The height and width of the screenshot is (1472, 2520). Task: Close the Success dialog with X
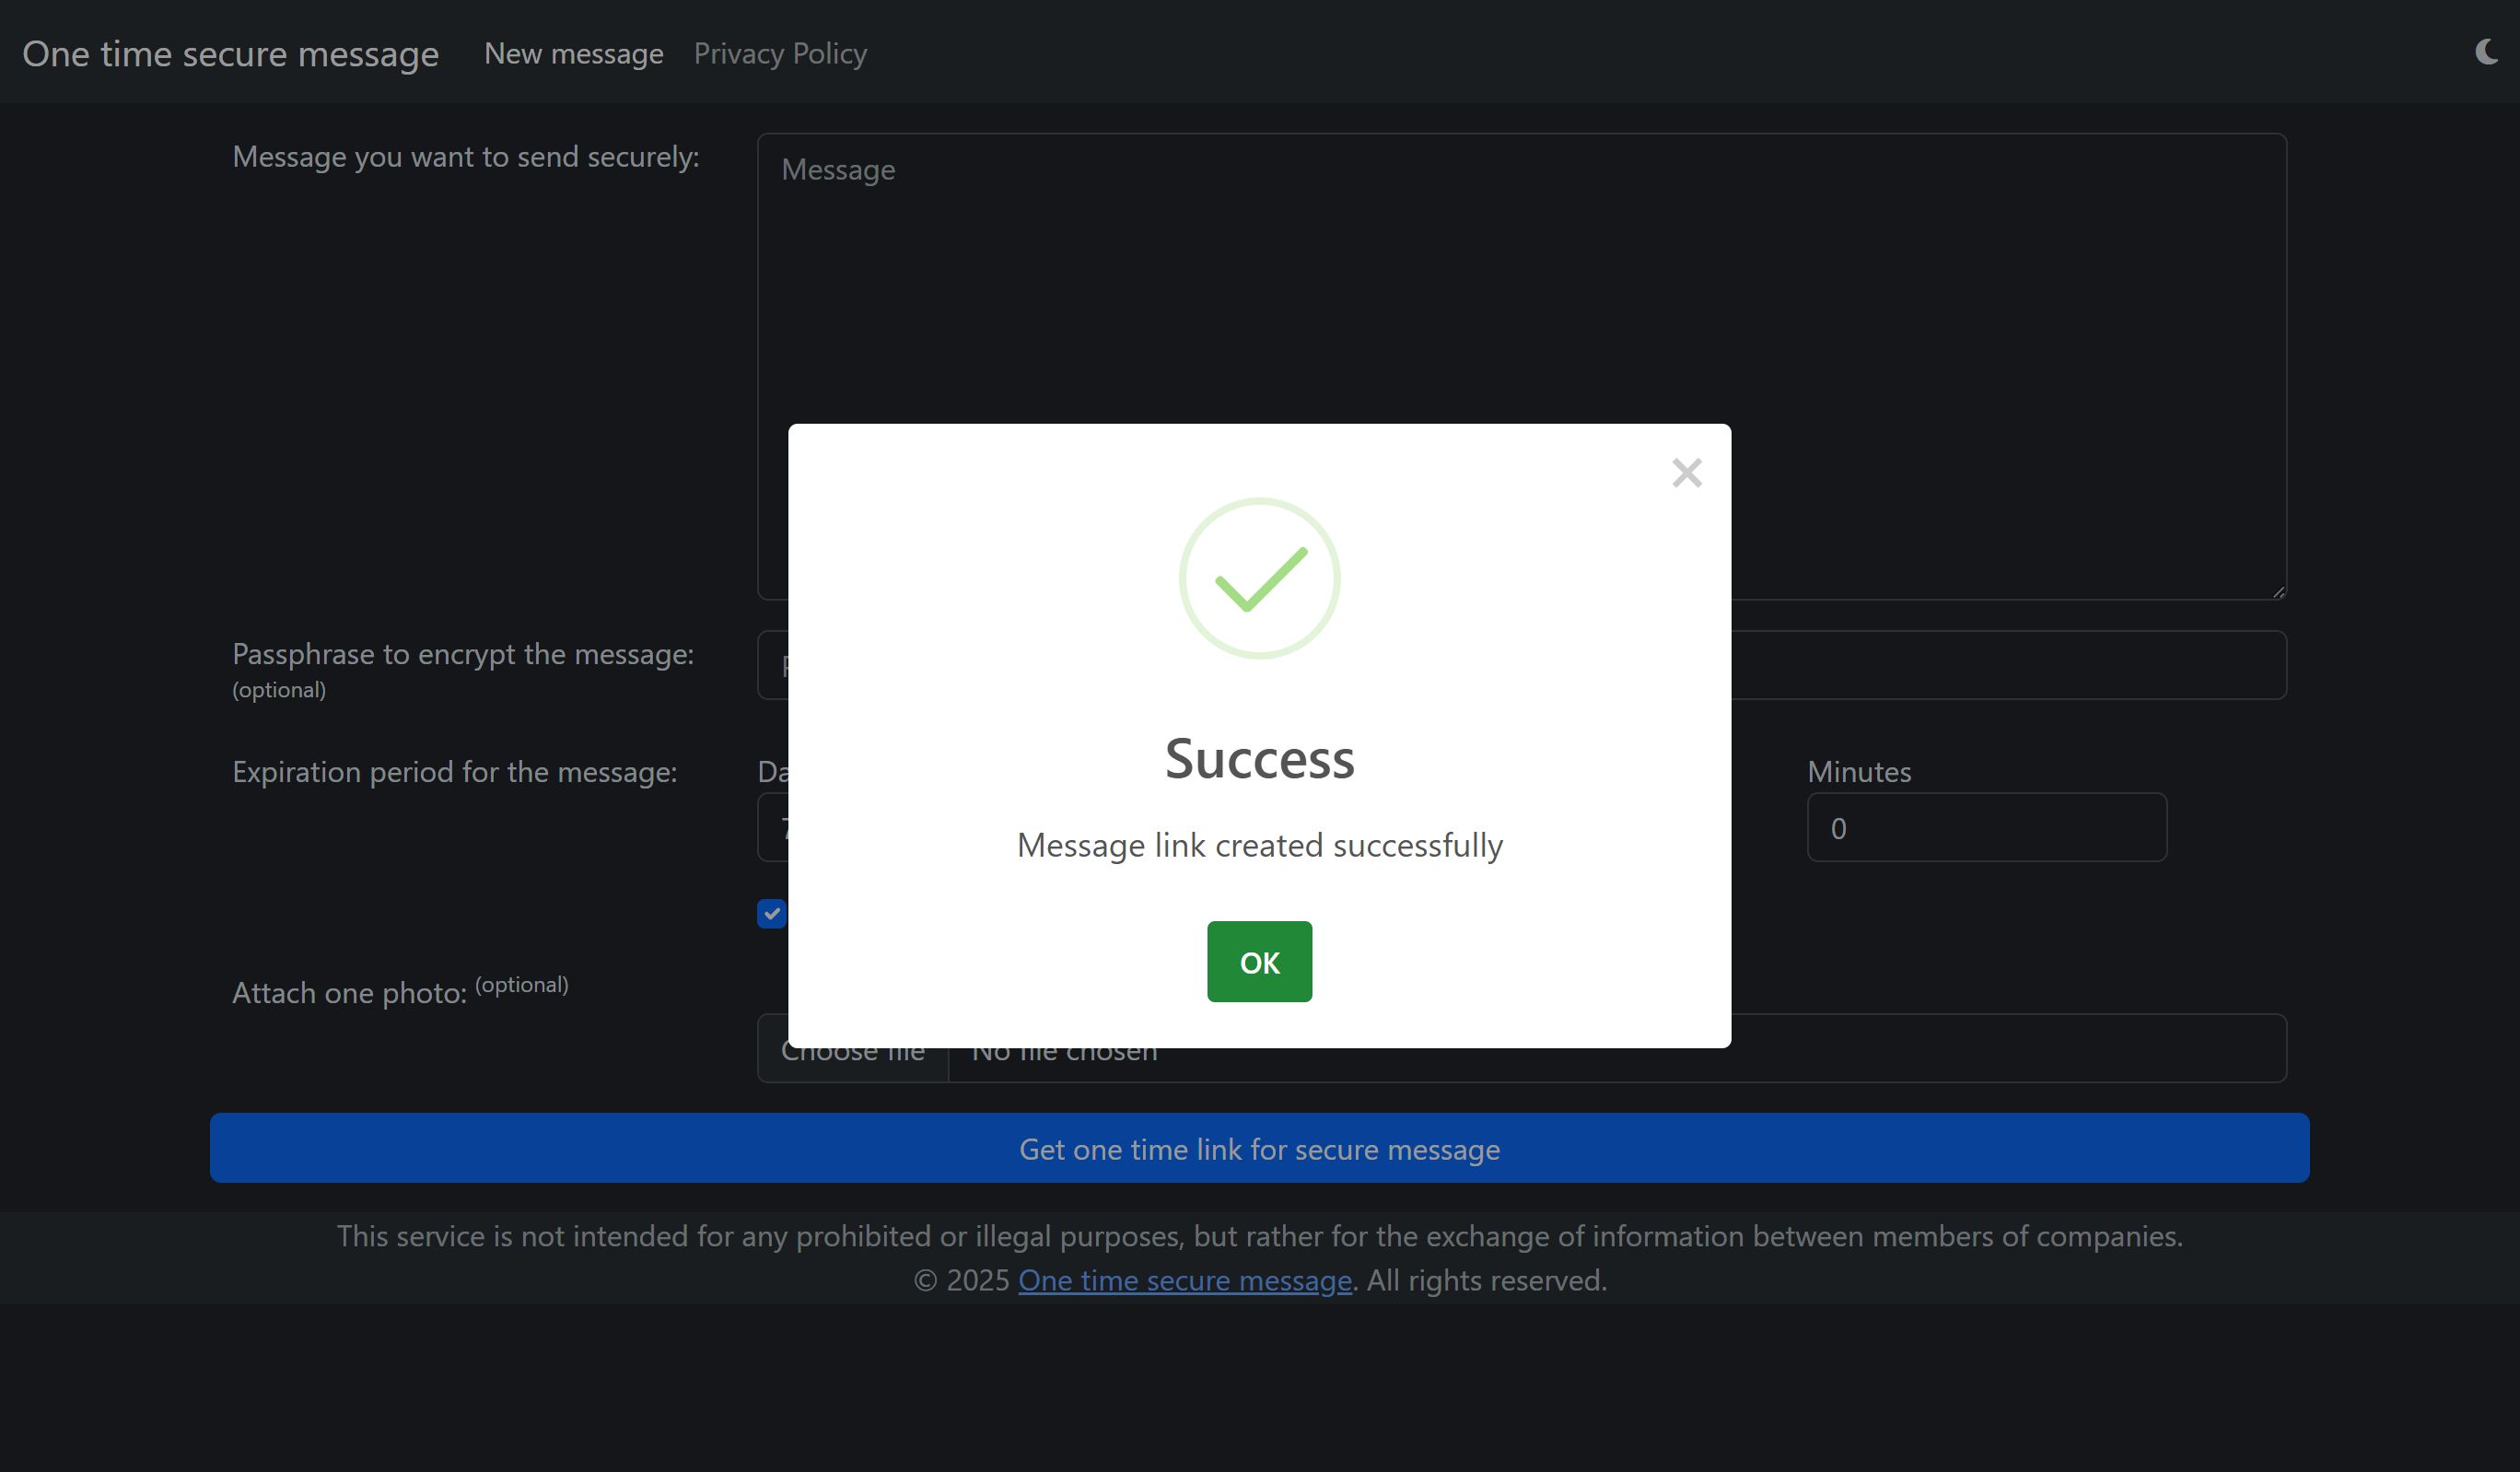[1686, 473]
